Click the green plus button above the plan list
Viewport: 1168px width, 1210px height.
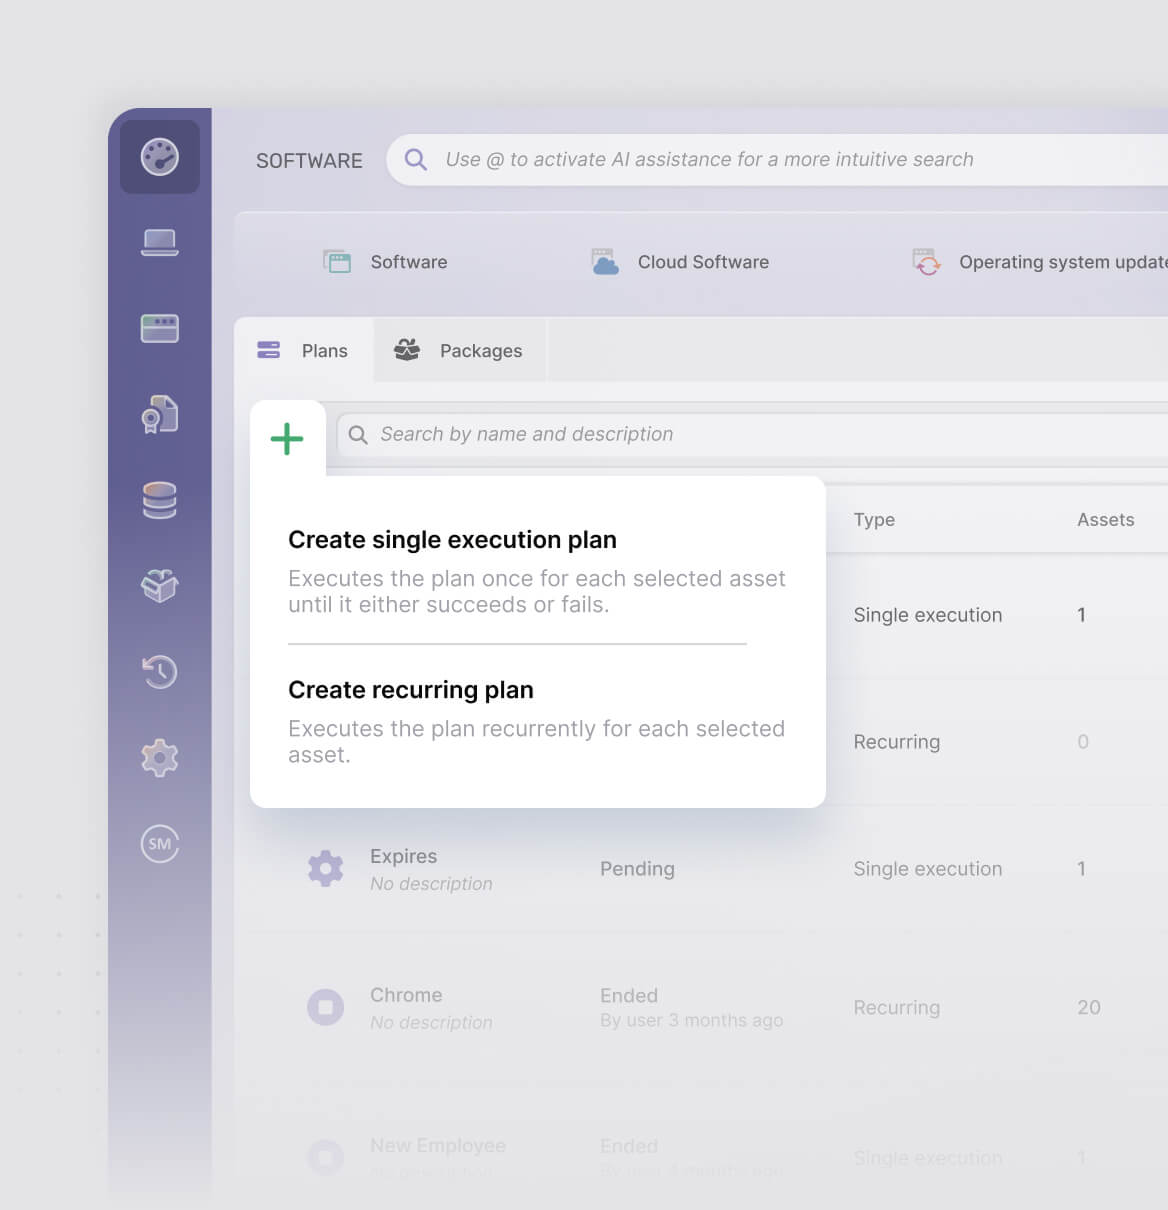click(x=288, y=437)
